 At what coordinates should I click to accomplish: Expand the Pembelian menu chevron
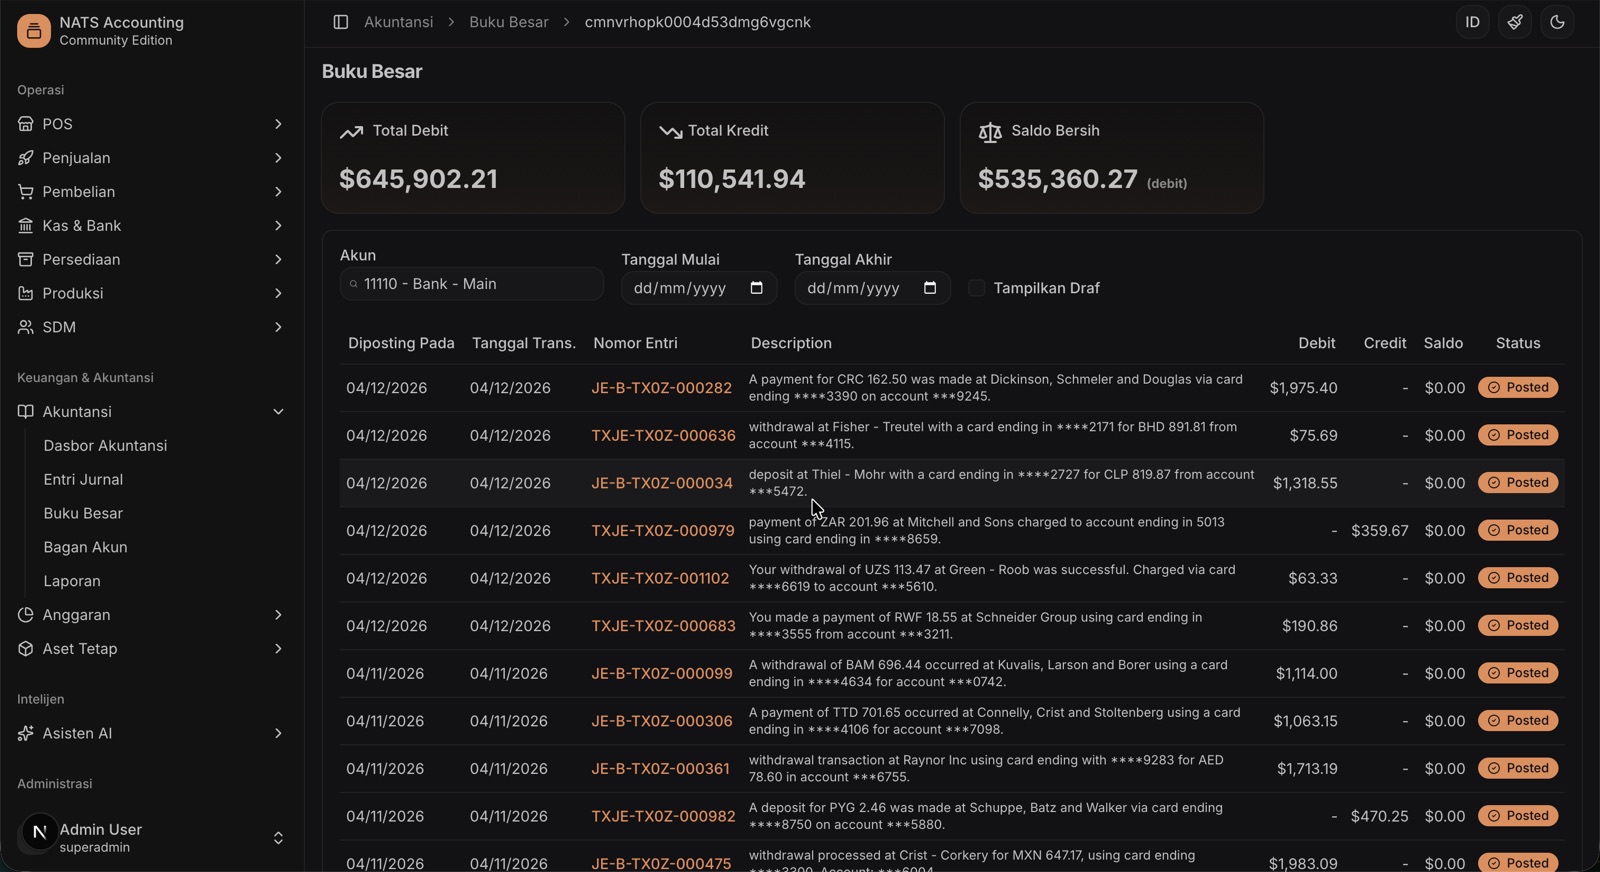pos(278,192)
